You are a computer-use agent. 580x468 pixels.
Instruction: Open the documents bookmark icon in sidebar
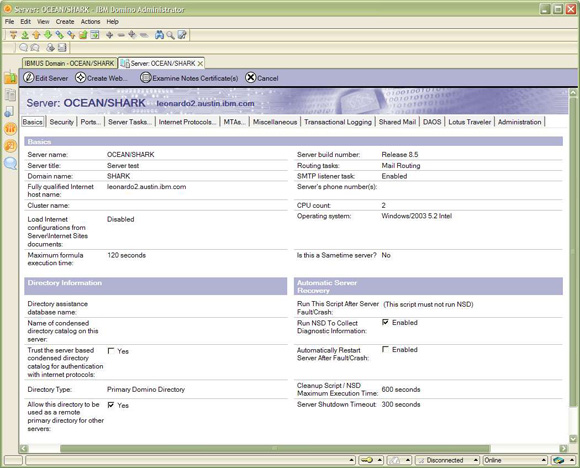(x=10, y=95)
